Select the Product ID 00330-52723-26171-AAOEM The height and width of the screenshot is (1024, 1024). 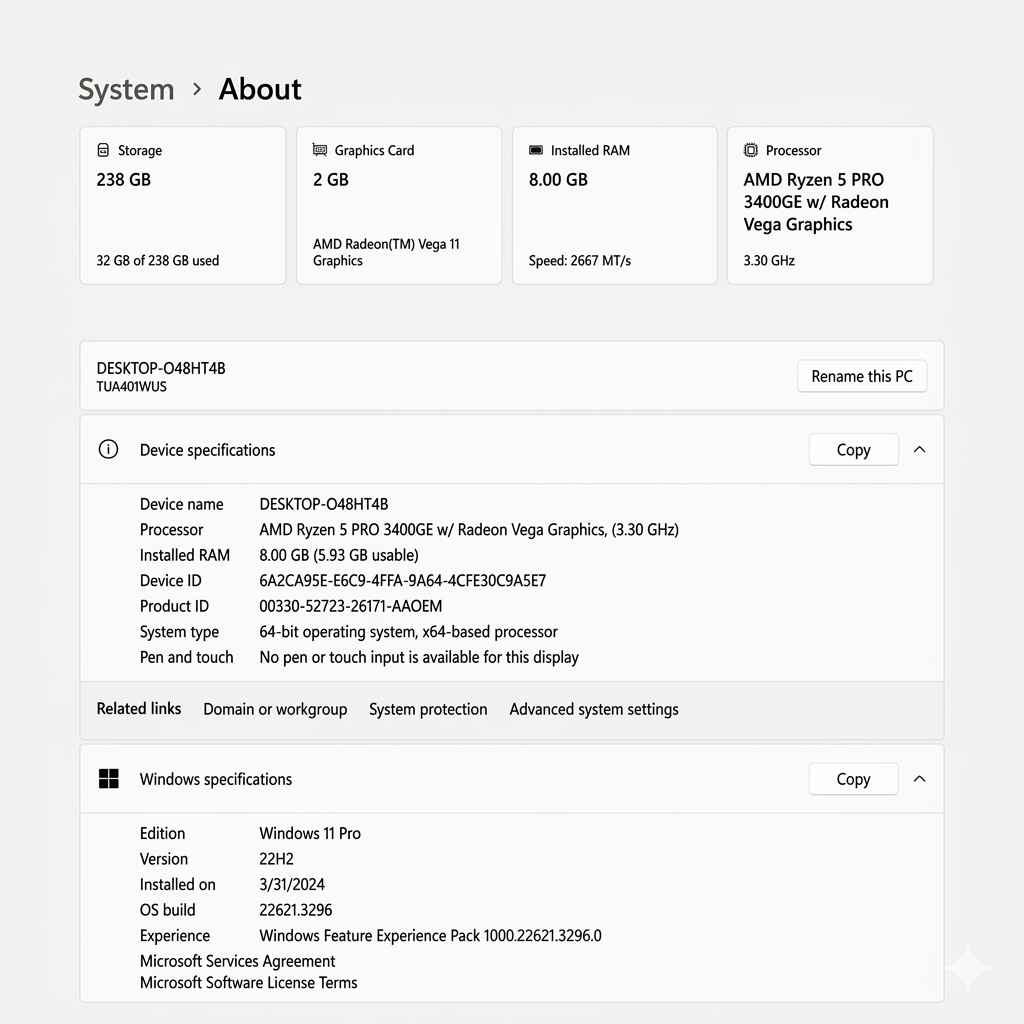350,606
